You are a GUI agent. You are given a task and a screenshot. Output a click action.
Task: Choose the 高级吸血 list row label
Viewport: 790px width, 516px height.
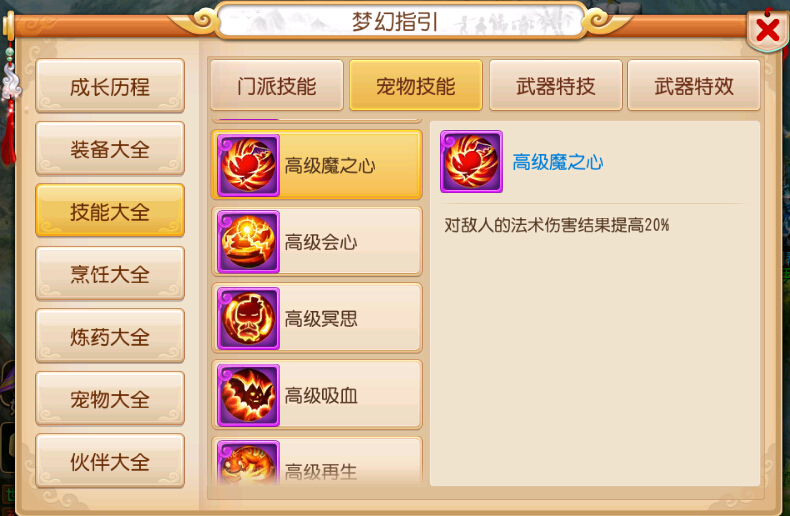point(321,396)
